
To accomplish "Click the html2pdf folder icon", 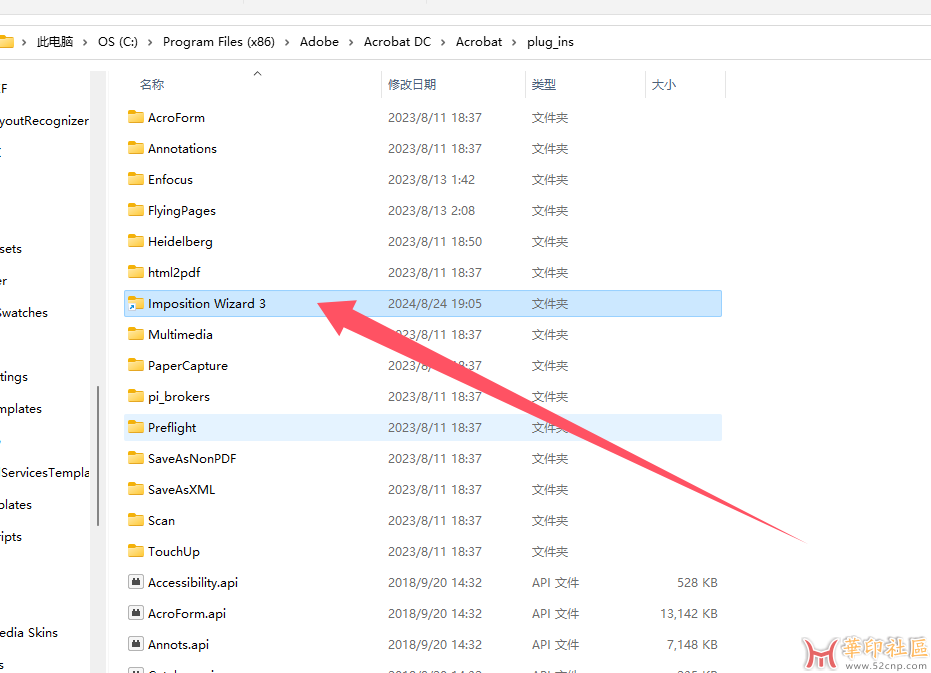I will click(136, 272).
